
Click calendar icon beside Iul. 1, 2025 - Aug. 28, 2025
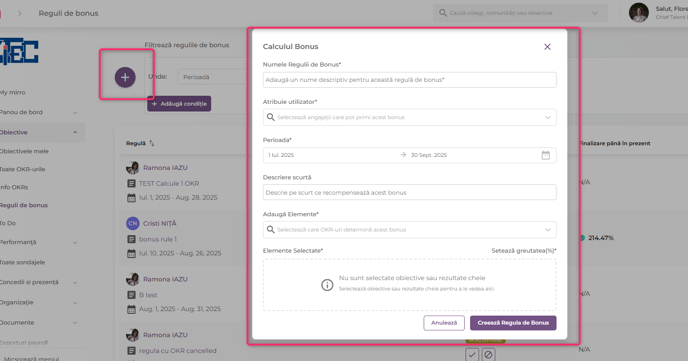tap(131, 198)
